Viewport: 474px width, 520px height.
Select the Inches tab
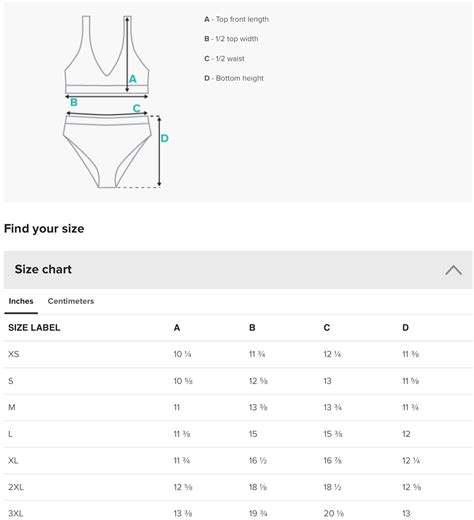(x=21, y=301)
